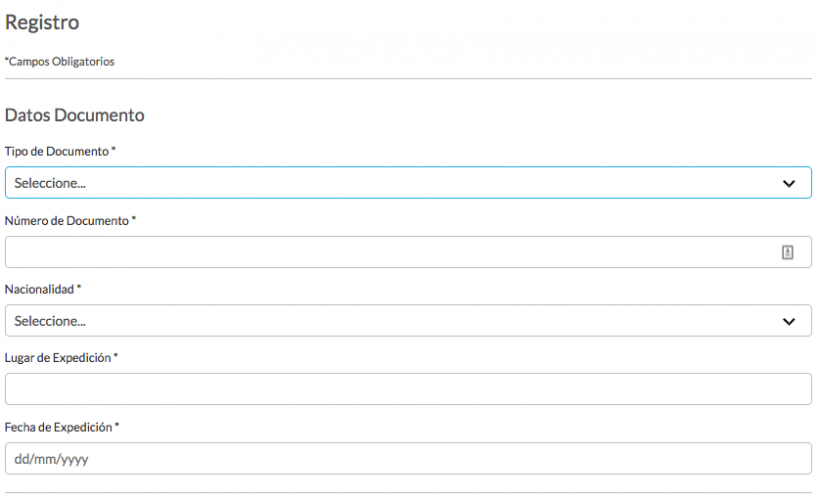Click the Tipo de Documento chevron arrow

coord(789,184)
